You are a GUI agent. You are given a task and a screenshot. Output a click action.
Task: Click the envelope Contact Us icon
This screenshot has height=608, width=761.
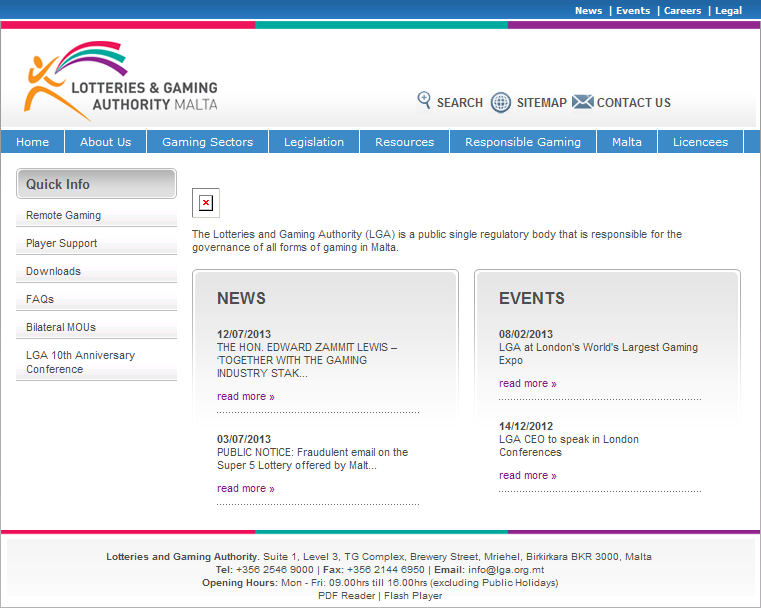(582, 102)
